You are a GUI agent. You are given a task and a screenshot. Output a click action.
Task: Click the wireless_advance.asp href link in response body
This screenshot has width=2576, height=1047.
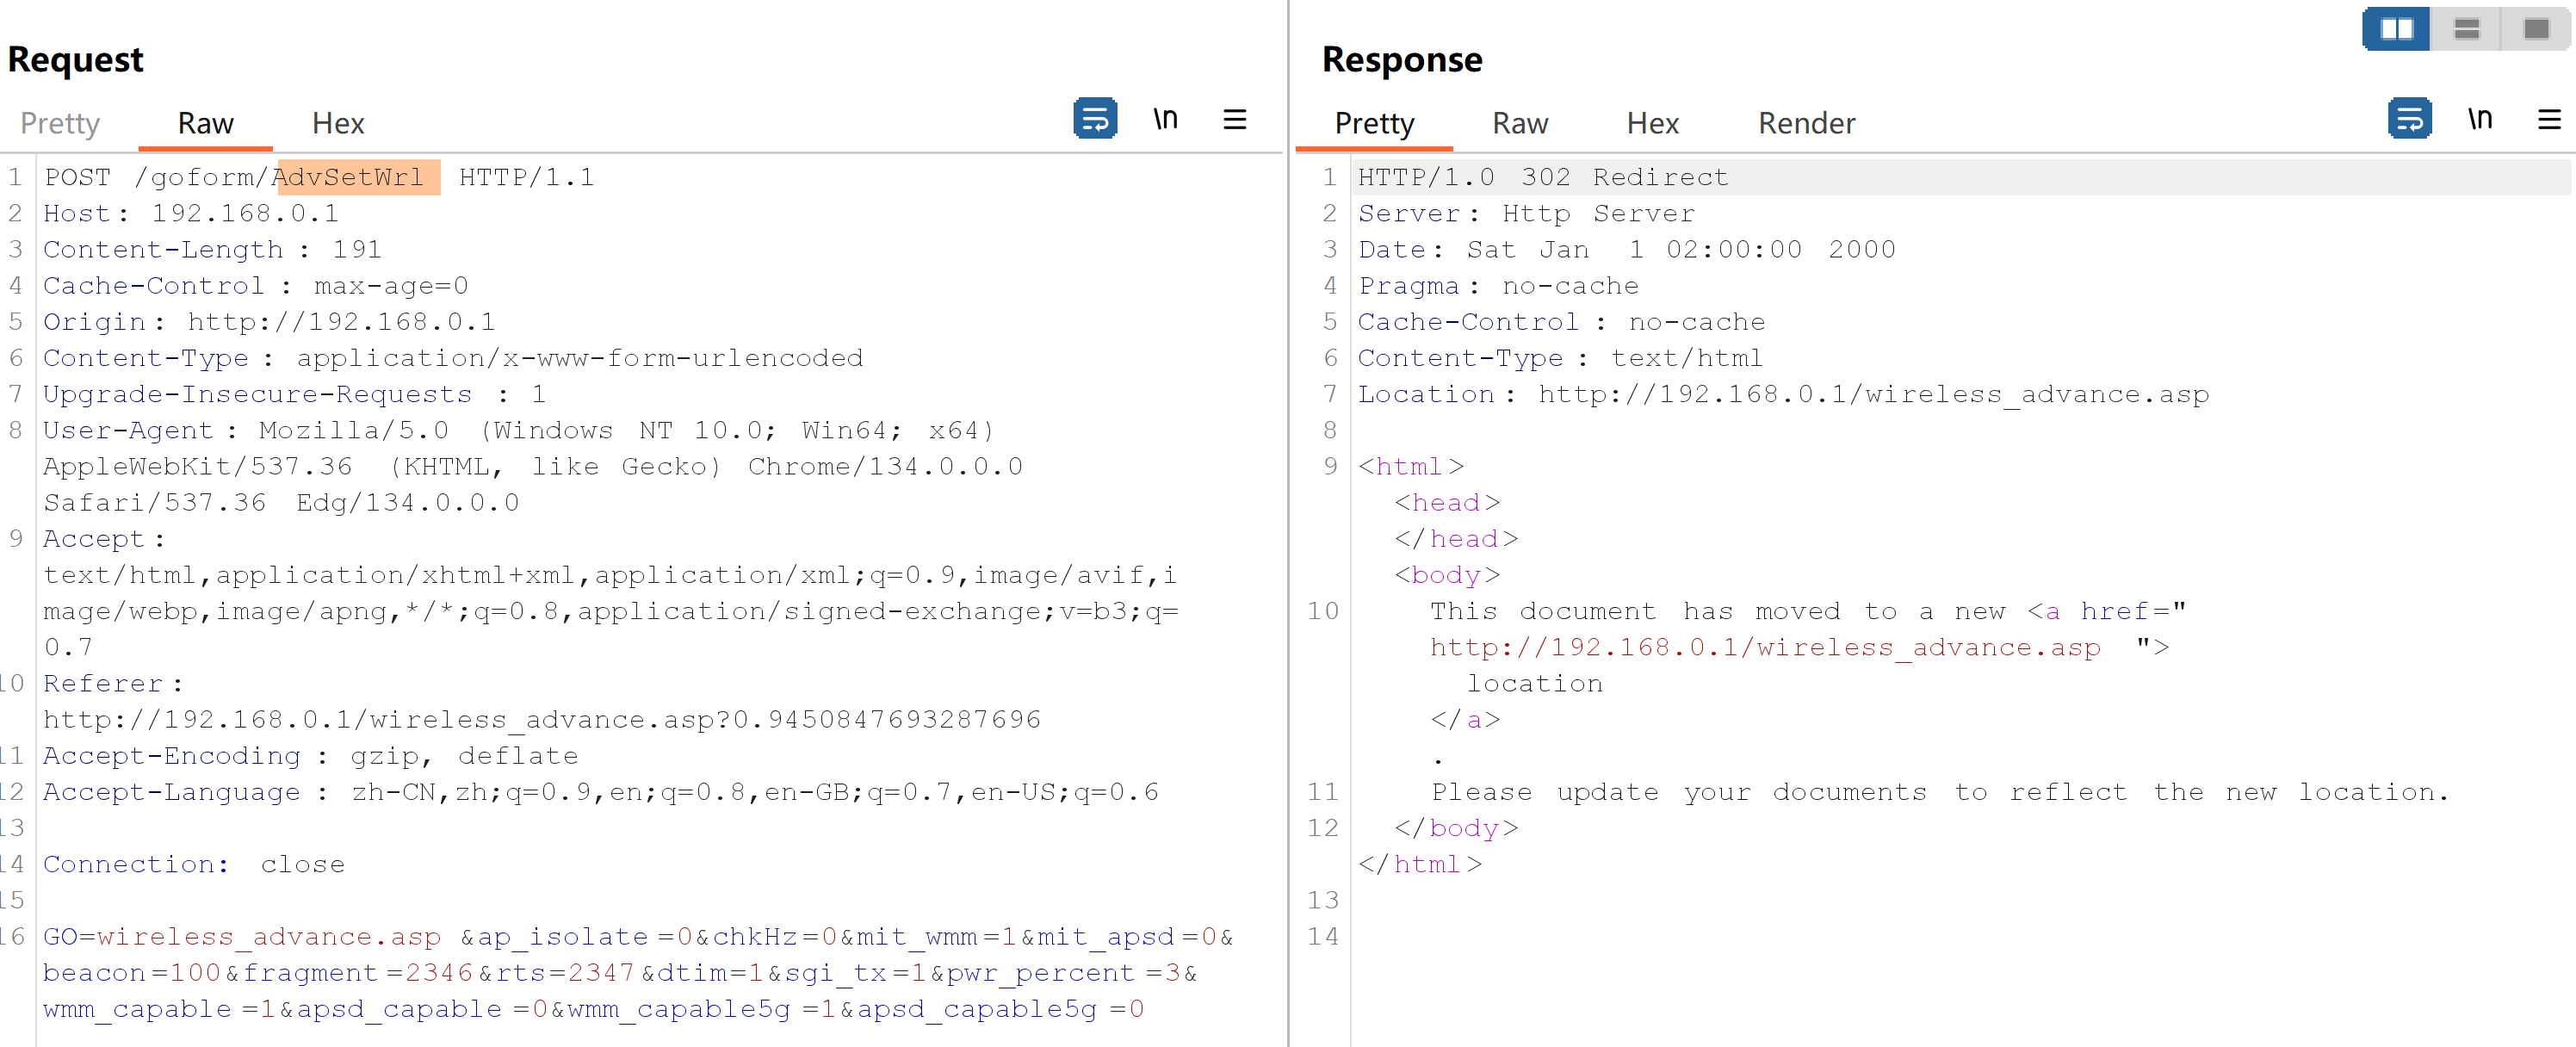[x=1764, y=647]
